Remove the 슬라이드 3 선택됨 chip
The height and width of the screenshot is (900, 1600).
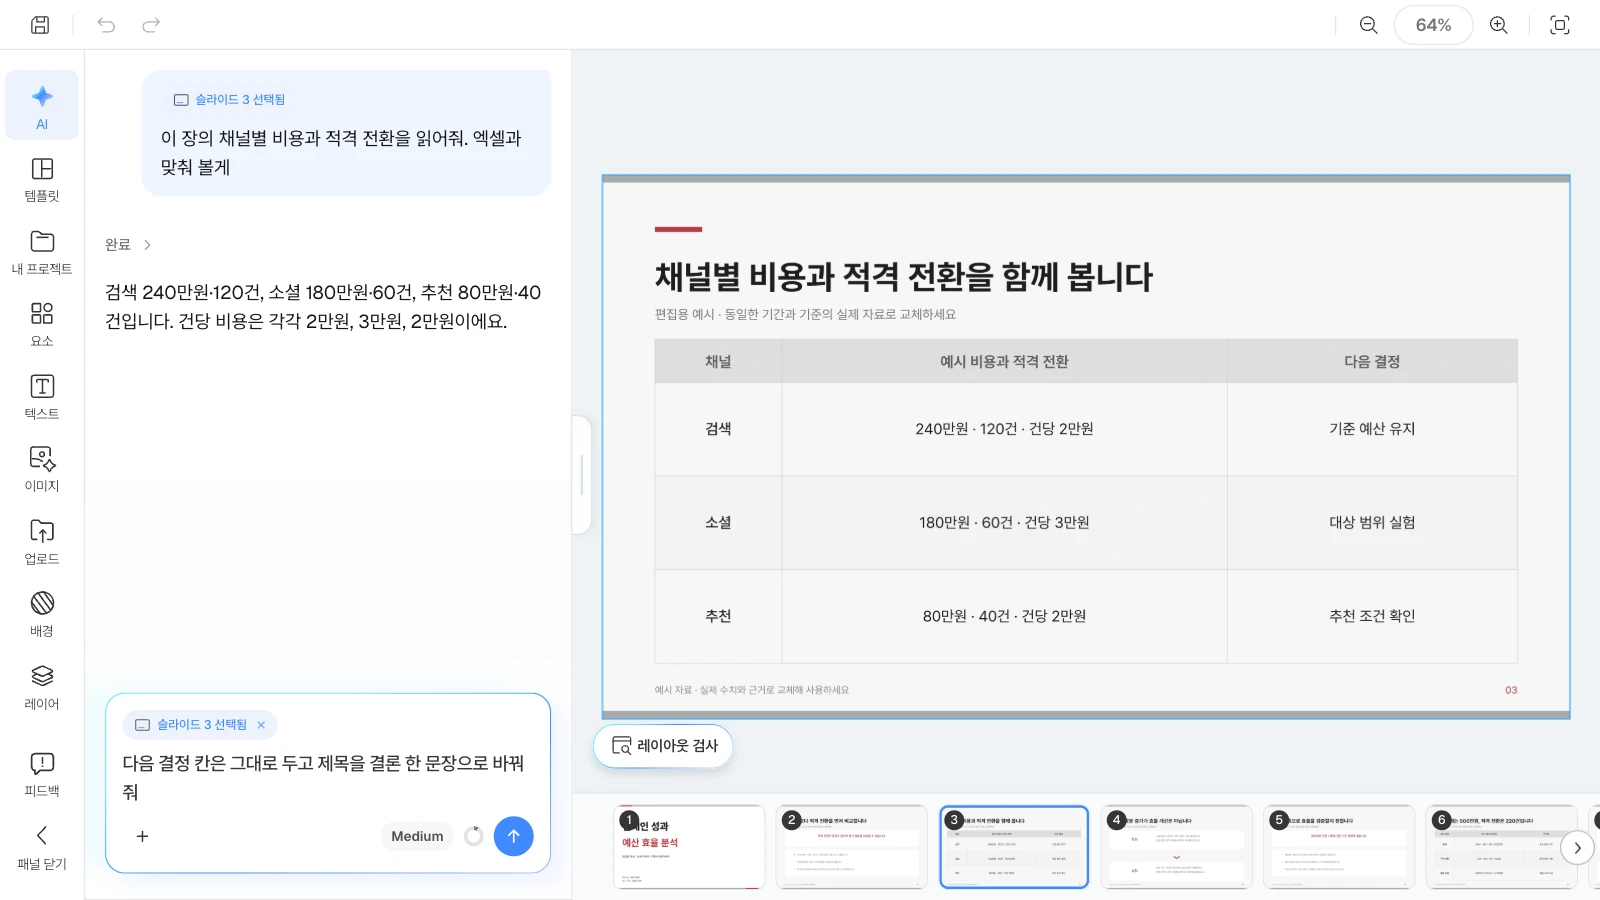[x=261, y=725]
